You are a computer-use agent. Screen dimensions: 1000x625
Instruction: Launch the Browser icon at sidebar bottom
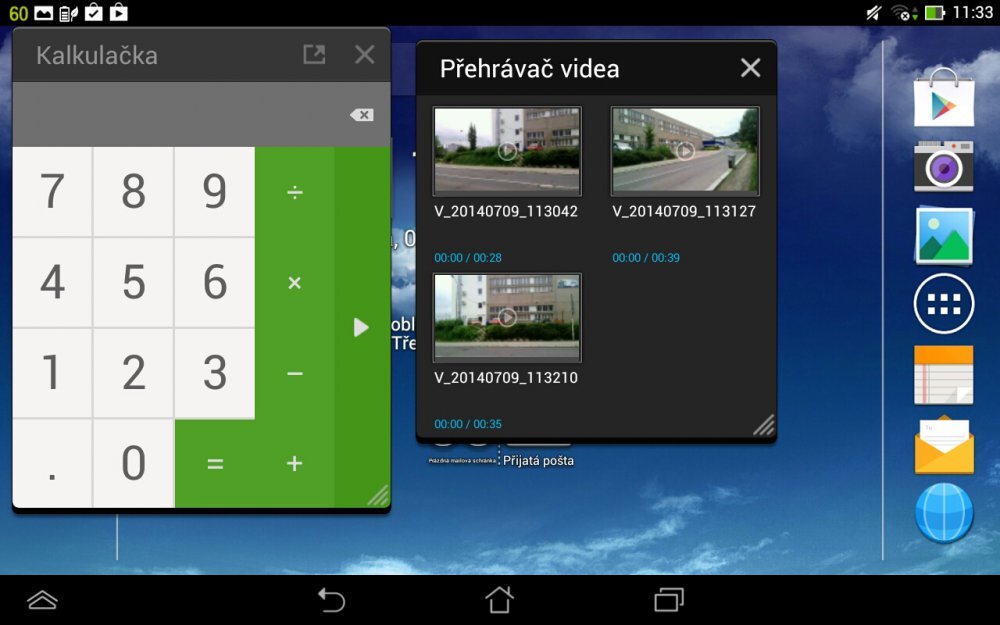pyautogui.click(x=944, y=513)
